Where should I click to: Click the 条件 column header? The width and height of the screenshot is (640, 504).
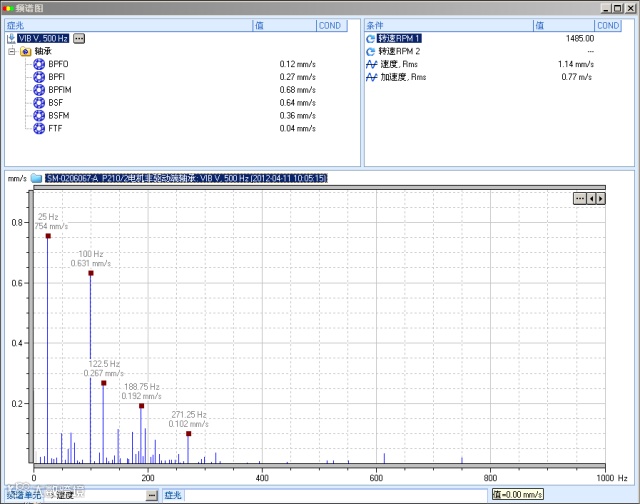point(449,26)
